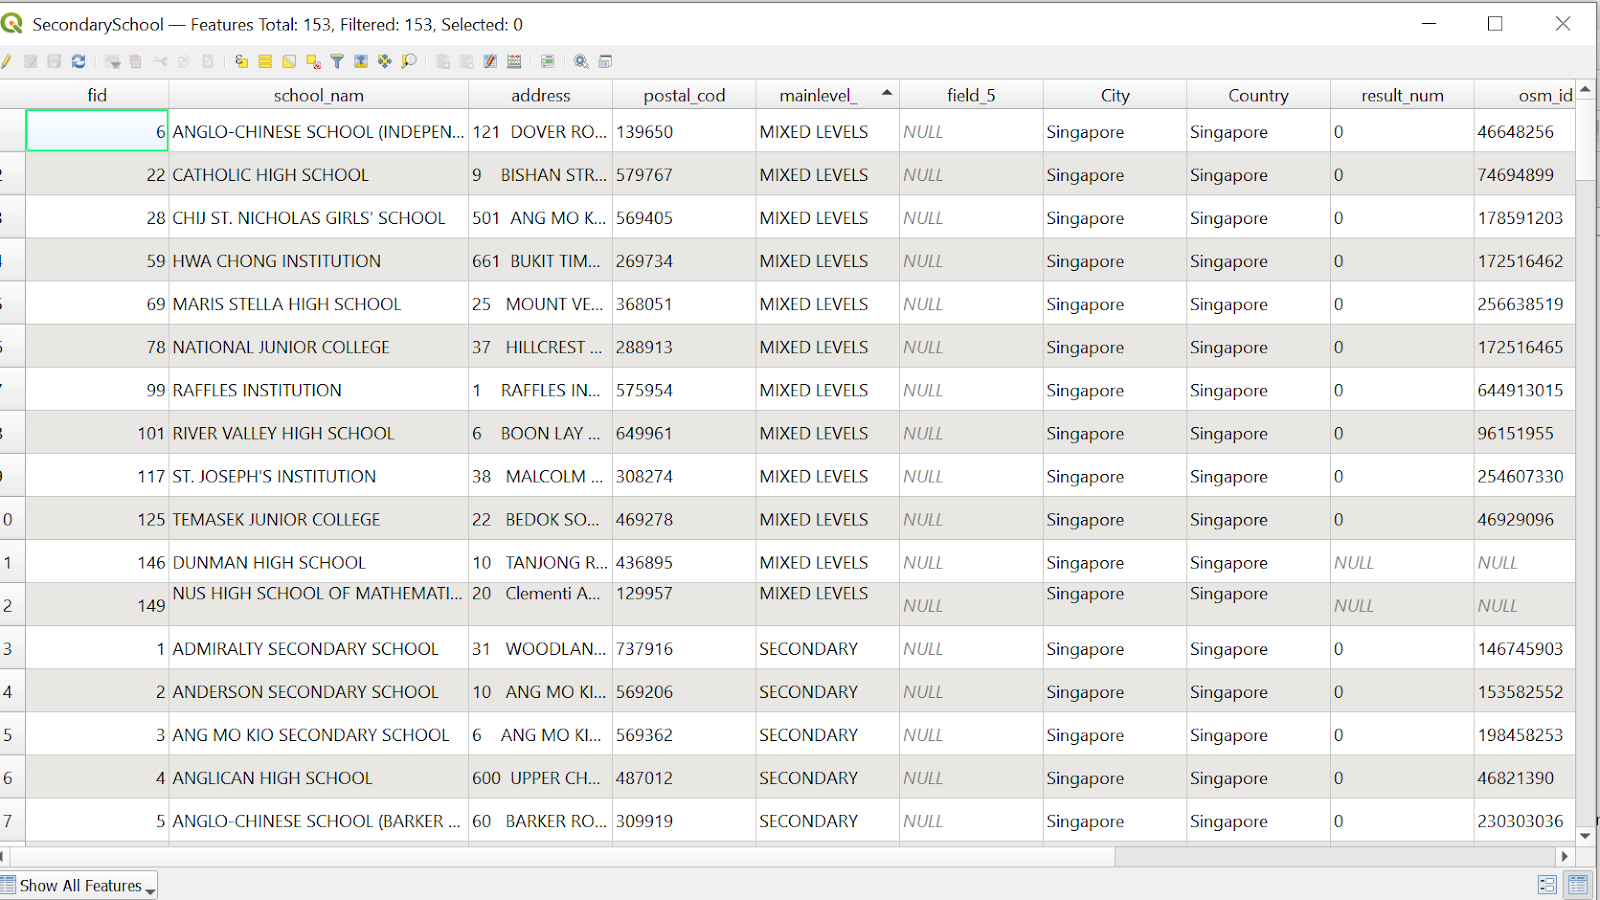
Task: Open the Actions icon with magnifier gear
Action: [x=581, y=62]
